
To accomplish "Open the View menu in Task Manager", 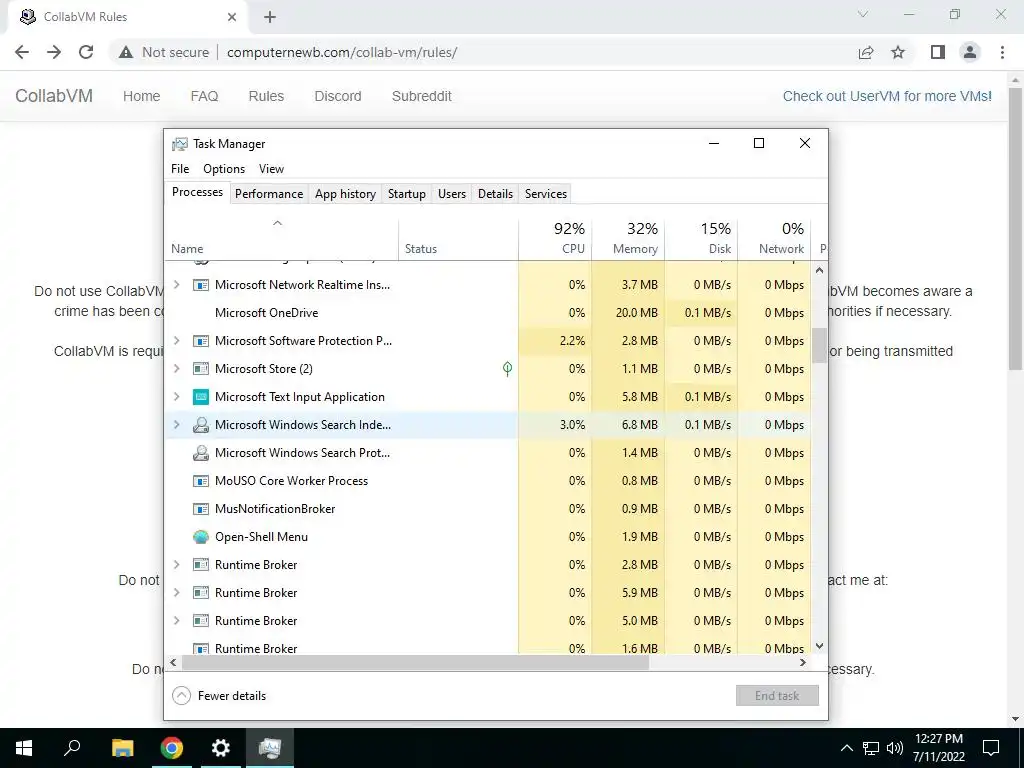I will click(x=272, y=169).
